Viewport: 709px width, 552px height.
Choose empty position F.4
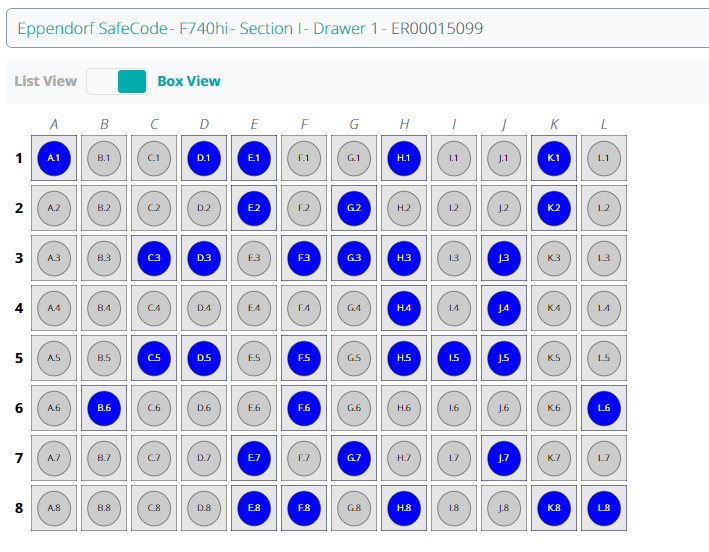[304, 308]
